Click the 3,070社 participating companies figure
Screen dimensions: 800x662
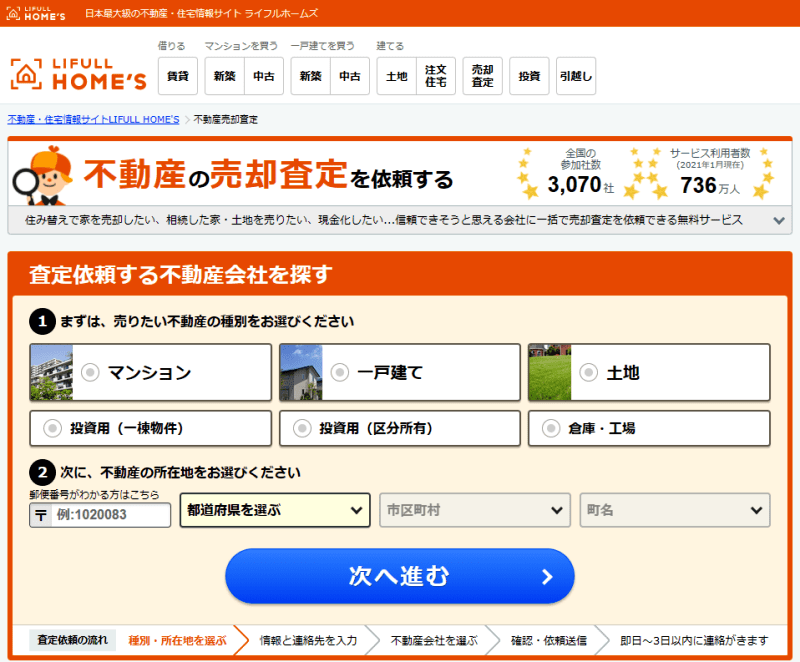point(581,185)
